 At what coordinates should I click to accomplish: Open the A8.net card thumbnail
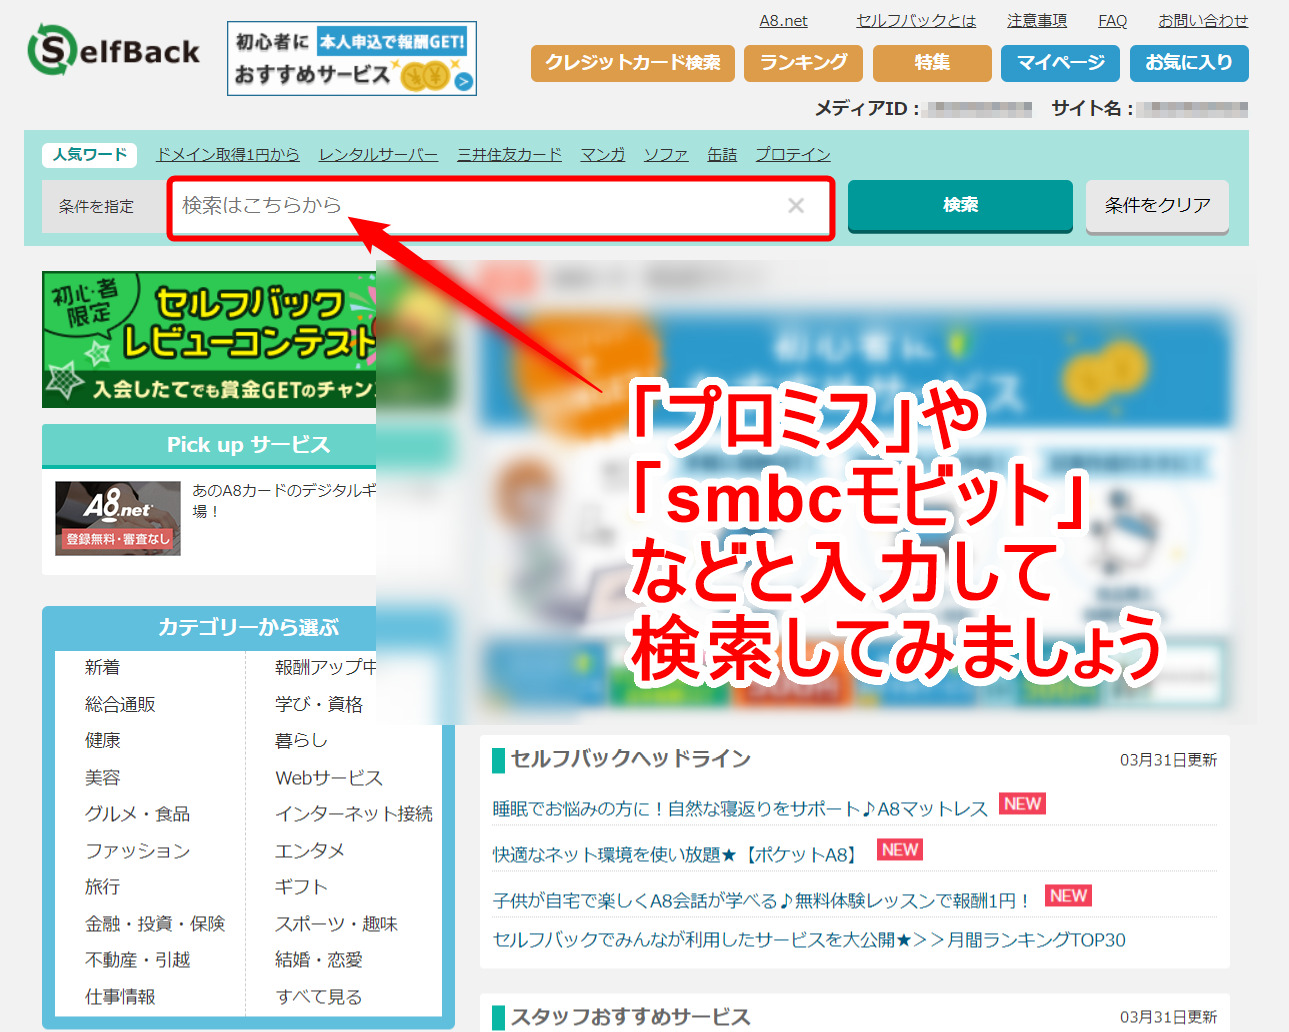(118, 518)
